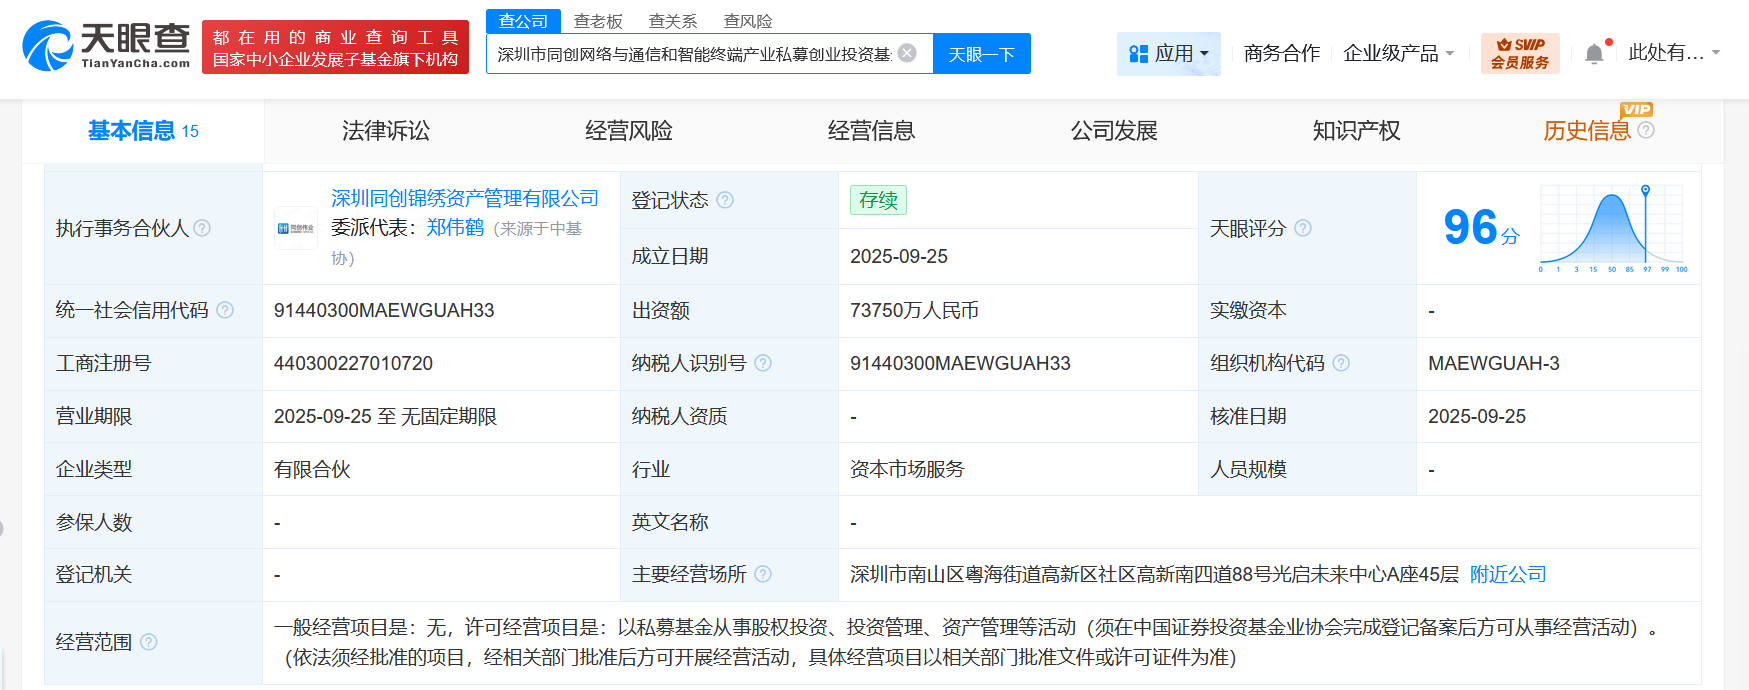Open the user account dropdown

pos(1673,53)
